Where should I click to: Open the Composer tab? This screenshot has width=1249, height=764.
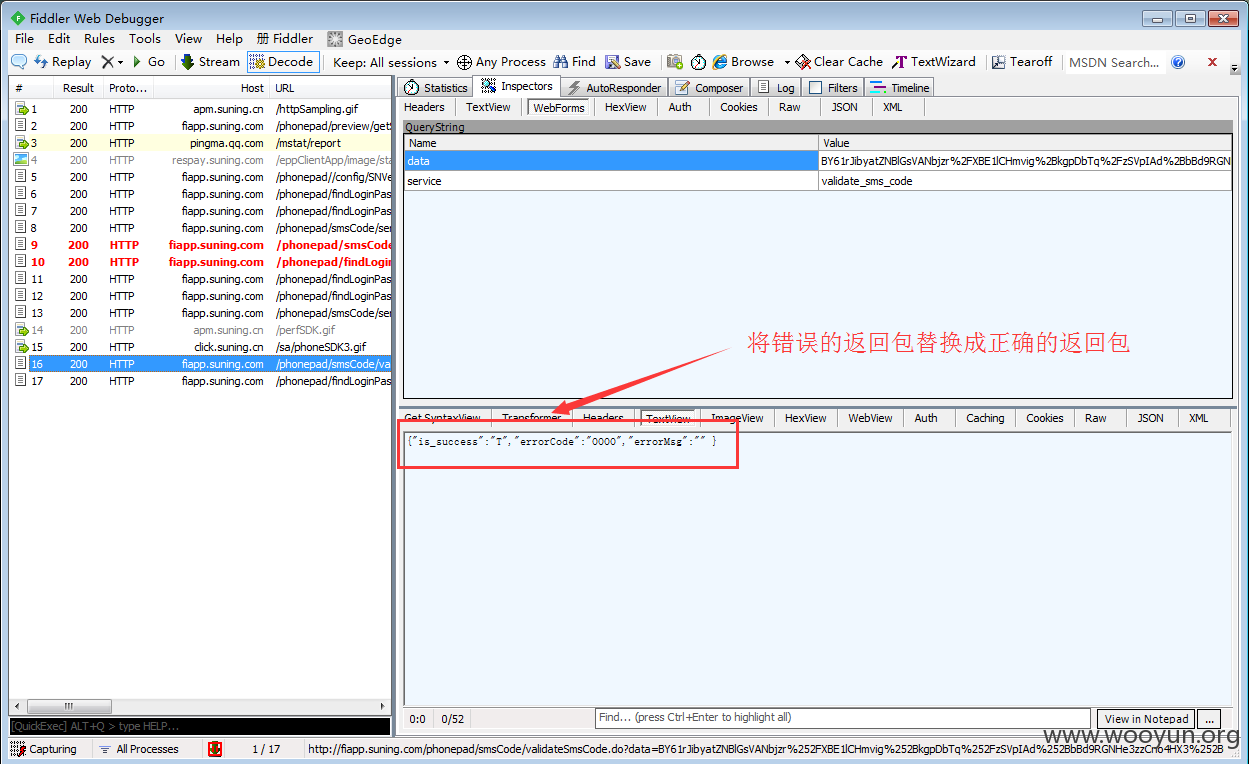click(x=709, y=88)
